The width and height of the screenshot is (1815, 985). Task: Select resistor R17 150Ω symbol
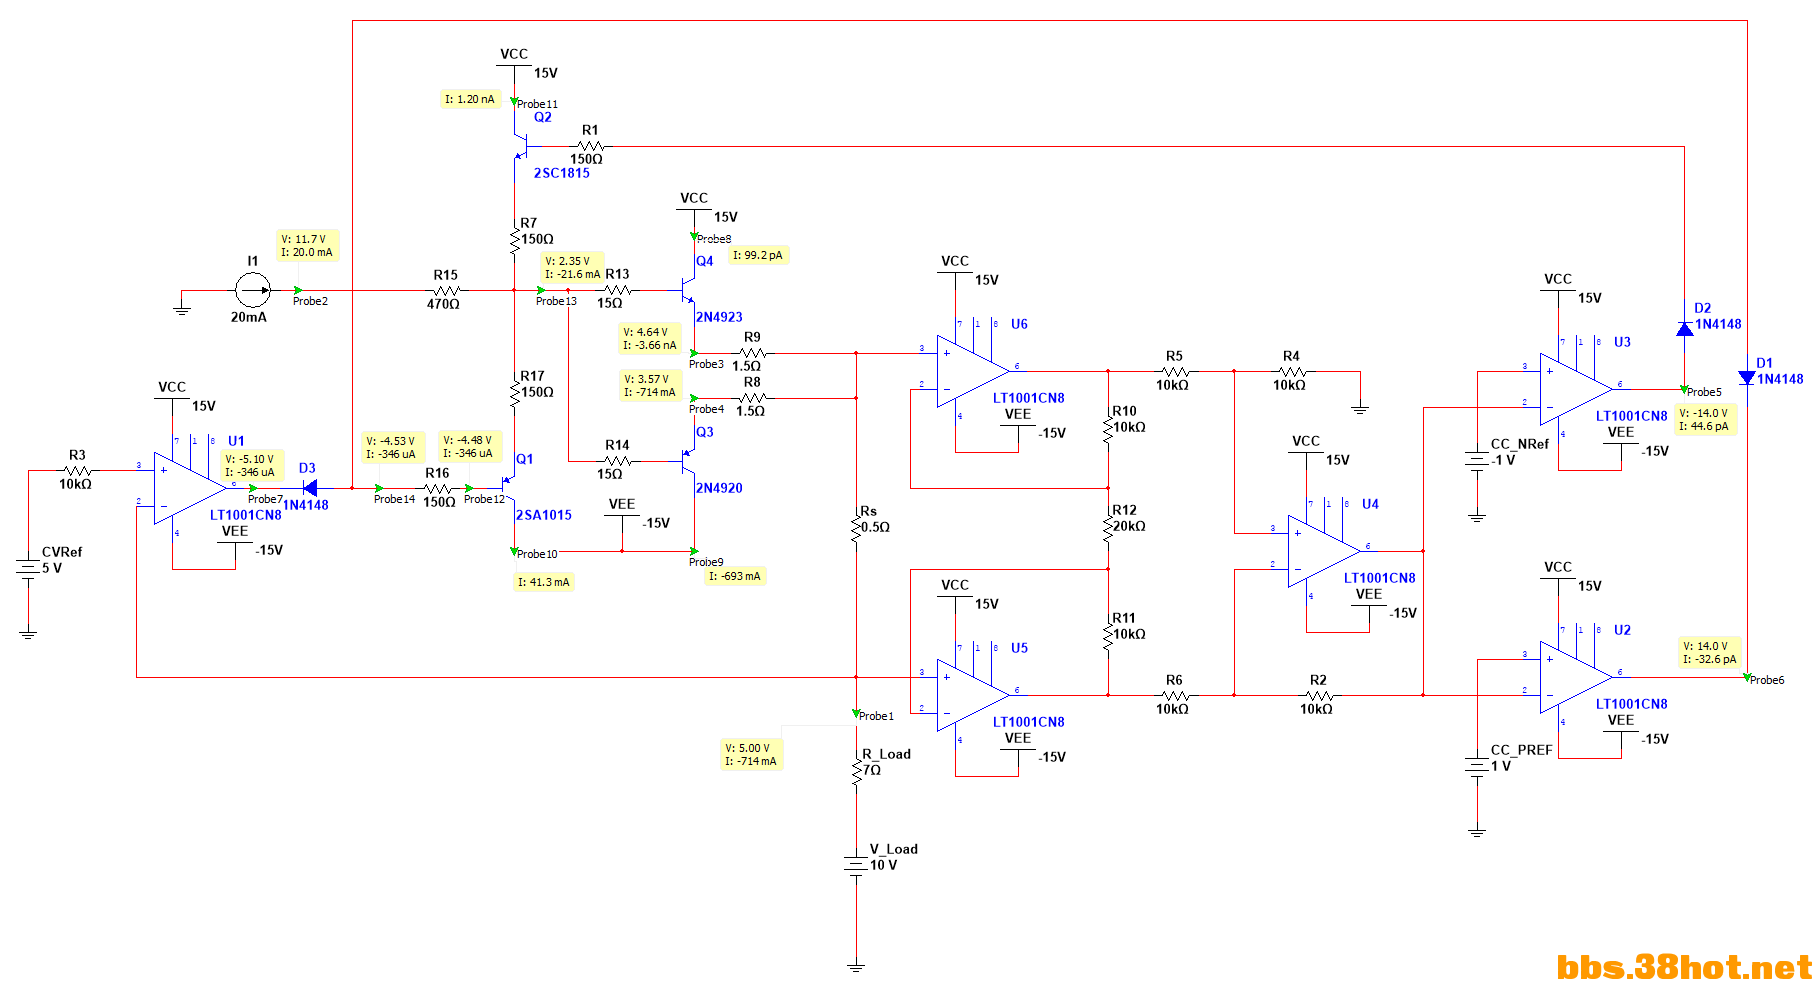point(514,393)
